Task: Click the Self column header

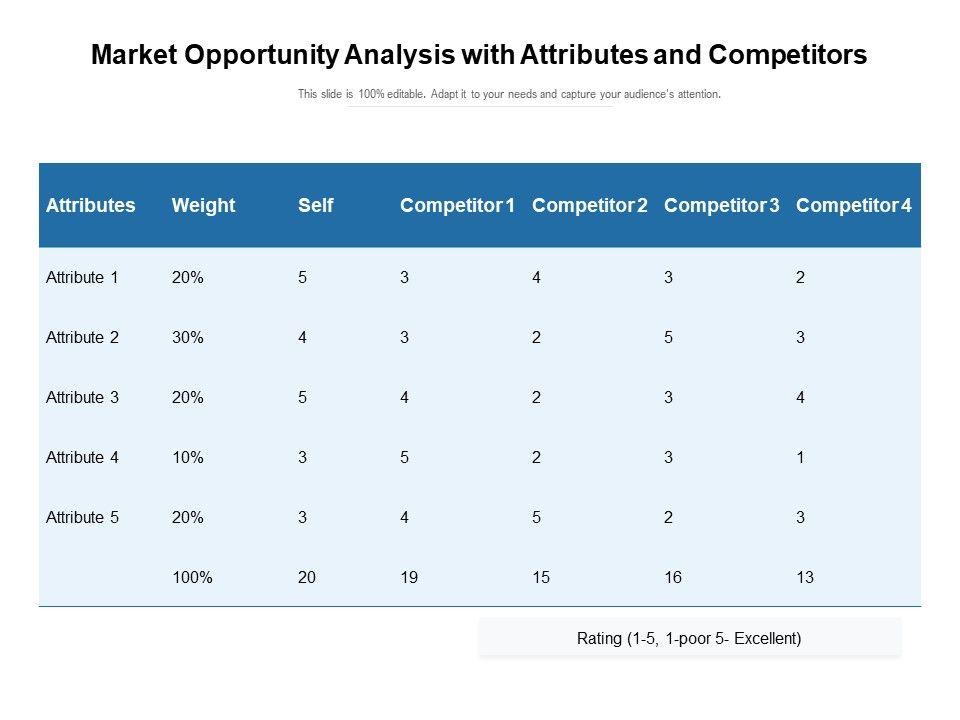Action: point(315,206)
